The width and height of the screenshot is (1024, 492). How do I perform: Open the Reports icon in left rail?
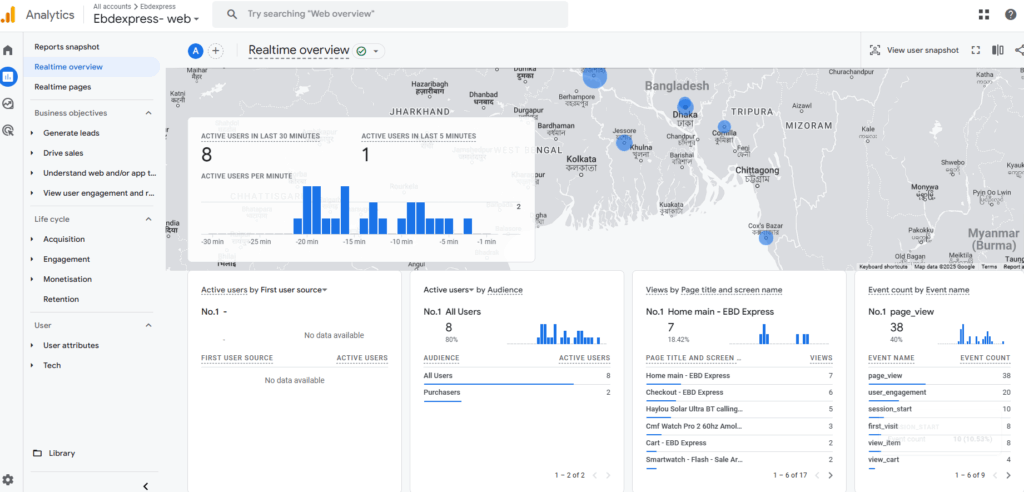click(x=9, y=76)
